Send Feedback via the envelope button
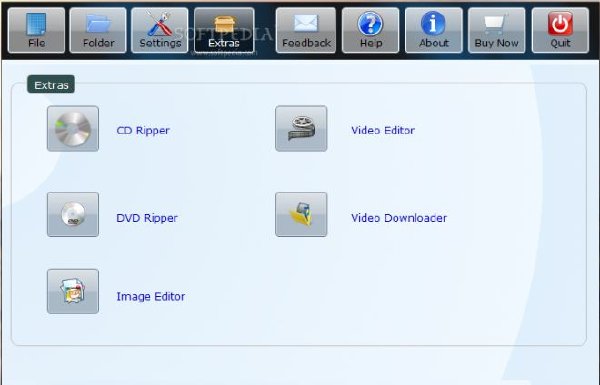 point(306,30)
